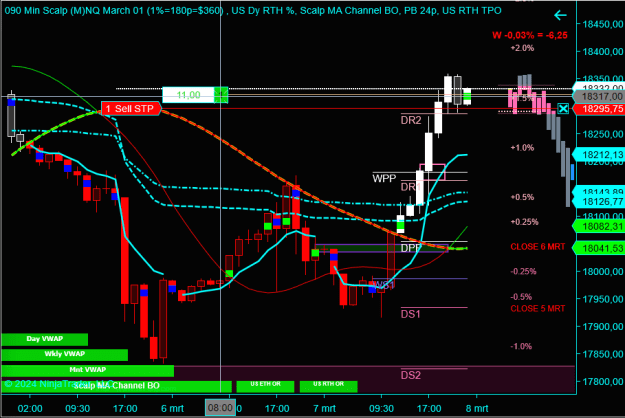Click the 18000,00 price axis label
625x418 pixels.
603,271
